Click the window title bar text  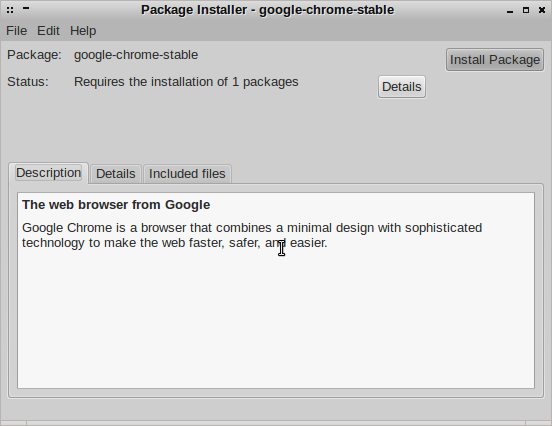(268, 10)
